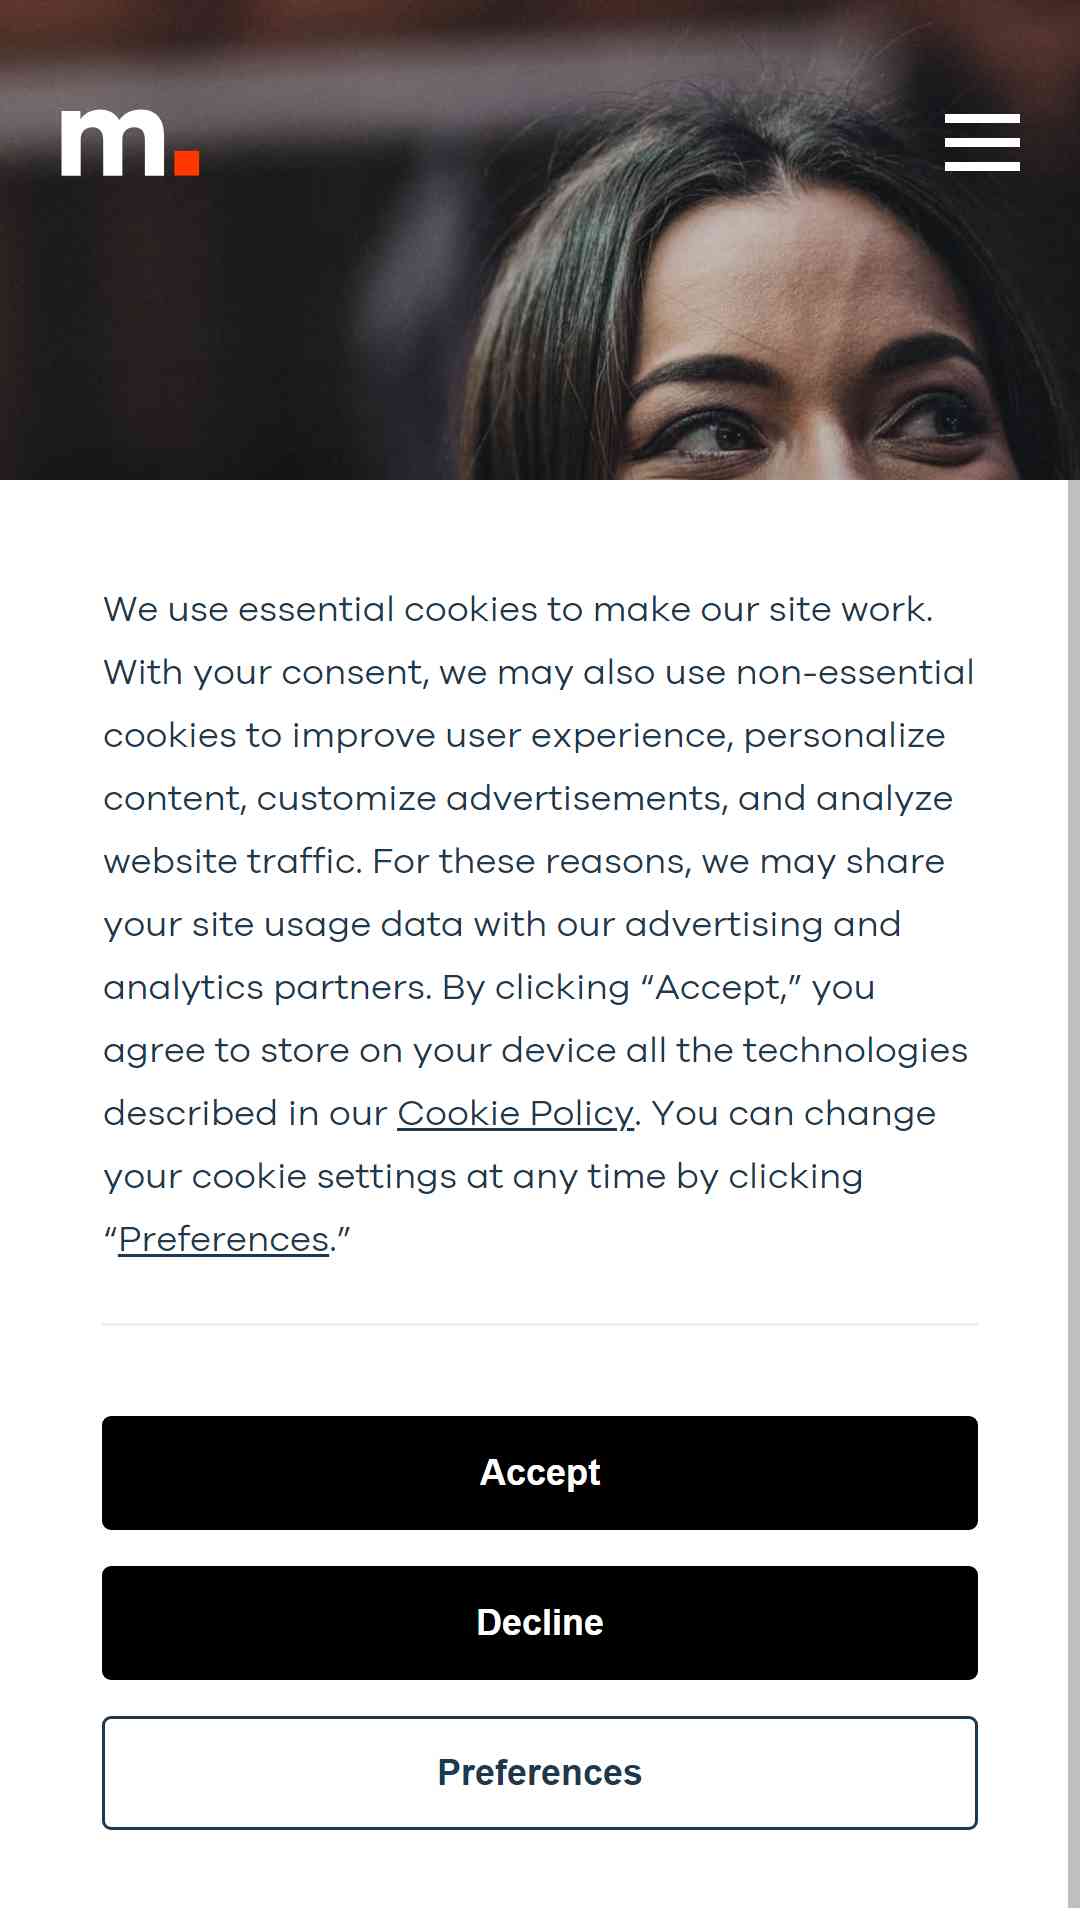Decline non-essential cookies

[540, 1623]
